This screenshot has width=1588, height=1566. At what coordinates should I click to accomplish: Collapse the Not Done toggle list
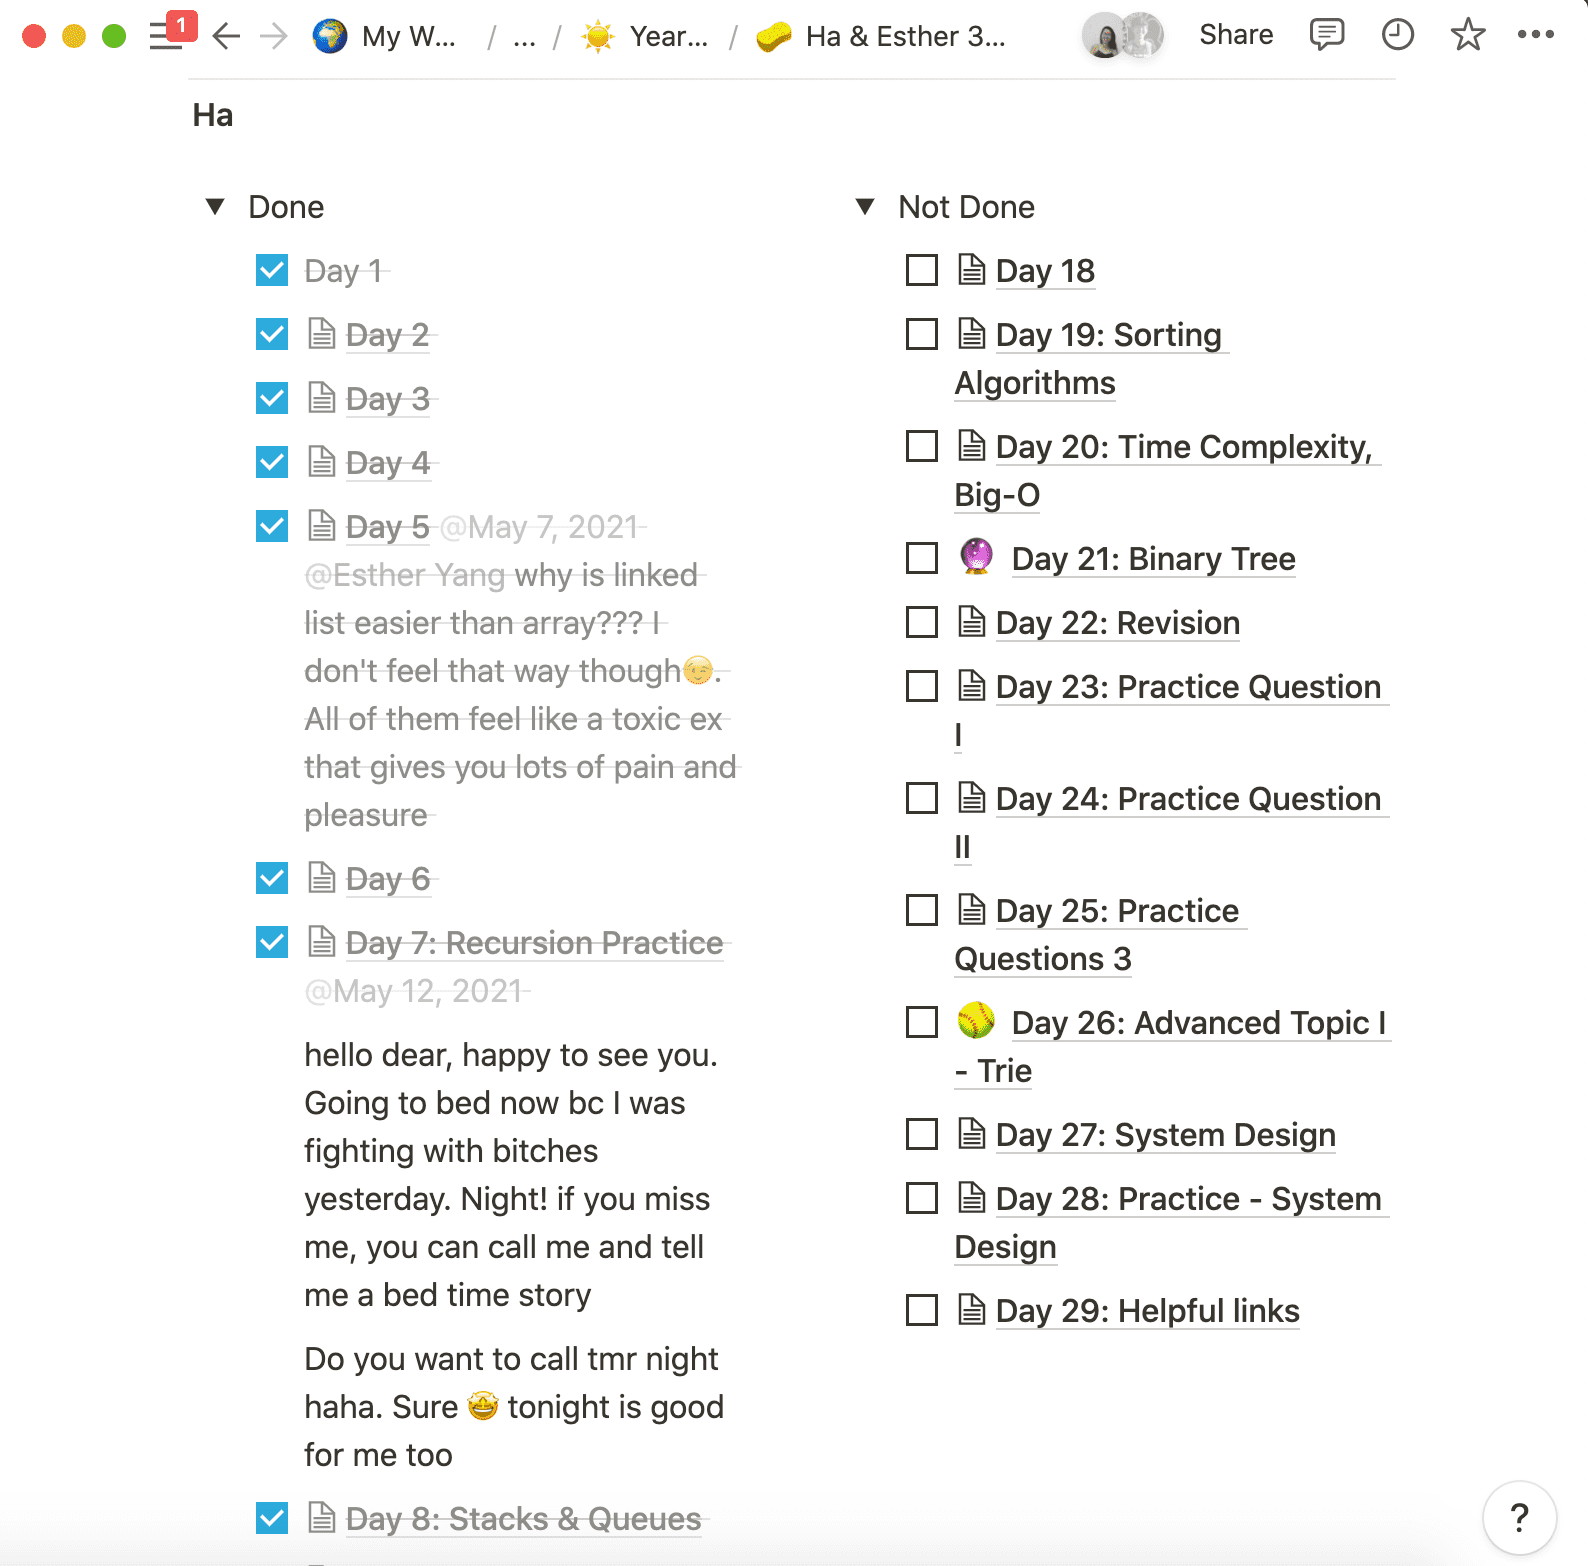(865, 207)
